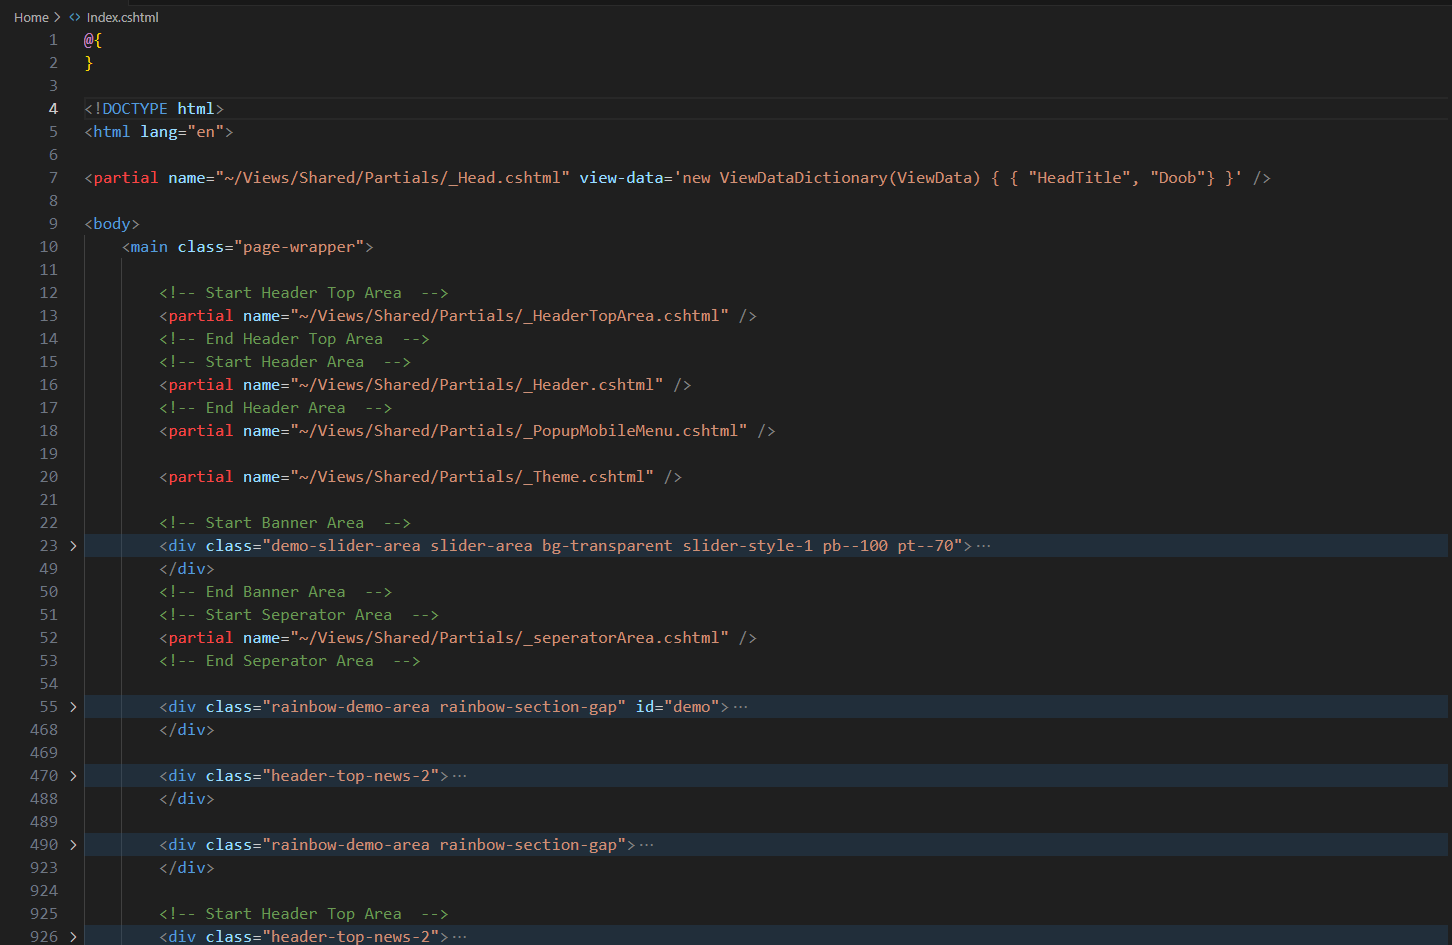This screenshot has height=945, width=1452.
Task: Click the code file icon in breadcrumb
Action: click(75, 17)
